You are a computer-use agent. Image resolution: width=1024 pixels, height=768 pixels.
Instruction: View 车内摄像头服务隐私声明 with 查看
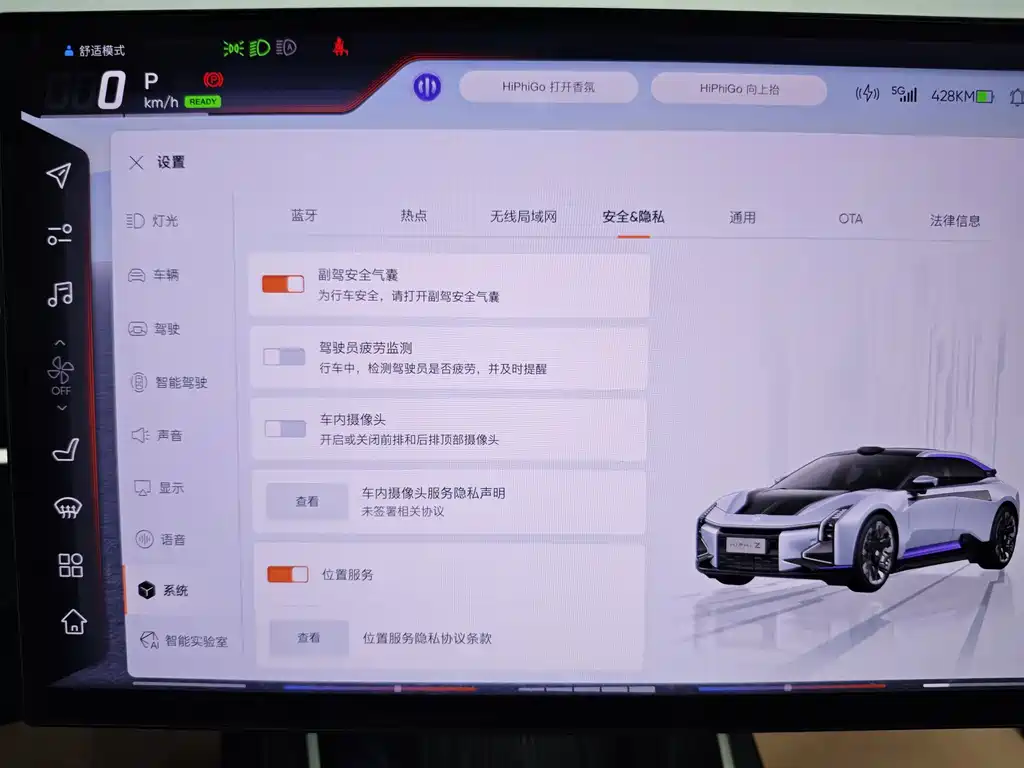(x=307, y=502)
